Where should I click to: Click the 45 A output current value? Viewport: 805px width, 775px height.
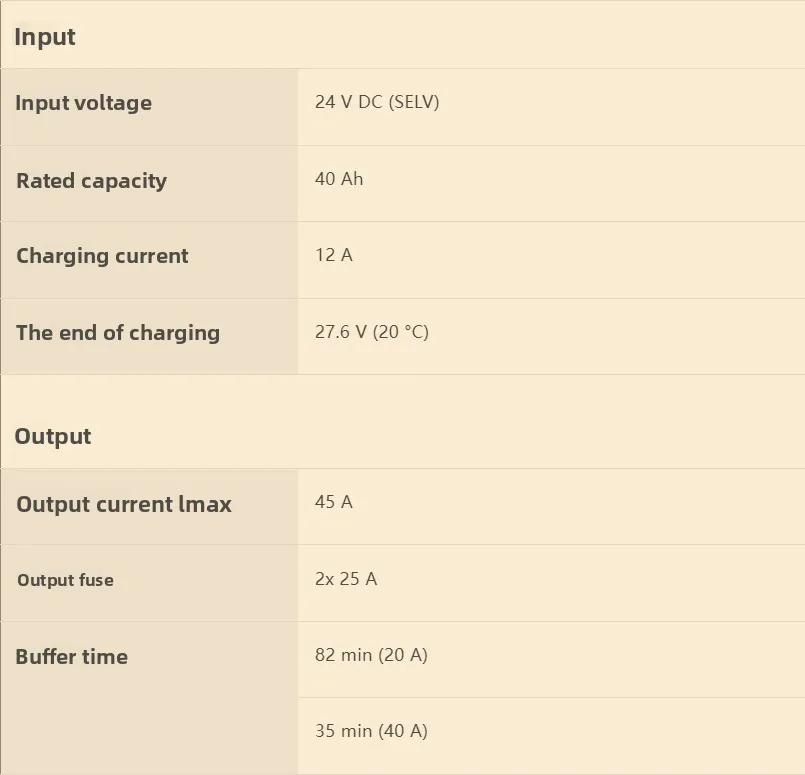334,502
